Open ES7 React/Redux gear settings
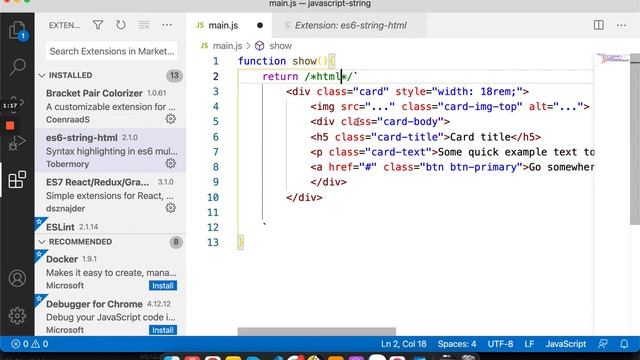Viewport: 640px width, 360px height. tap(171, 208)
